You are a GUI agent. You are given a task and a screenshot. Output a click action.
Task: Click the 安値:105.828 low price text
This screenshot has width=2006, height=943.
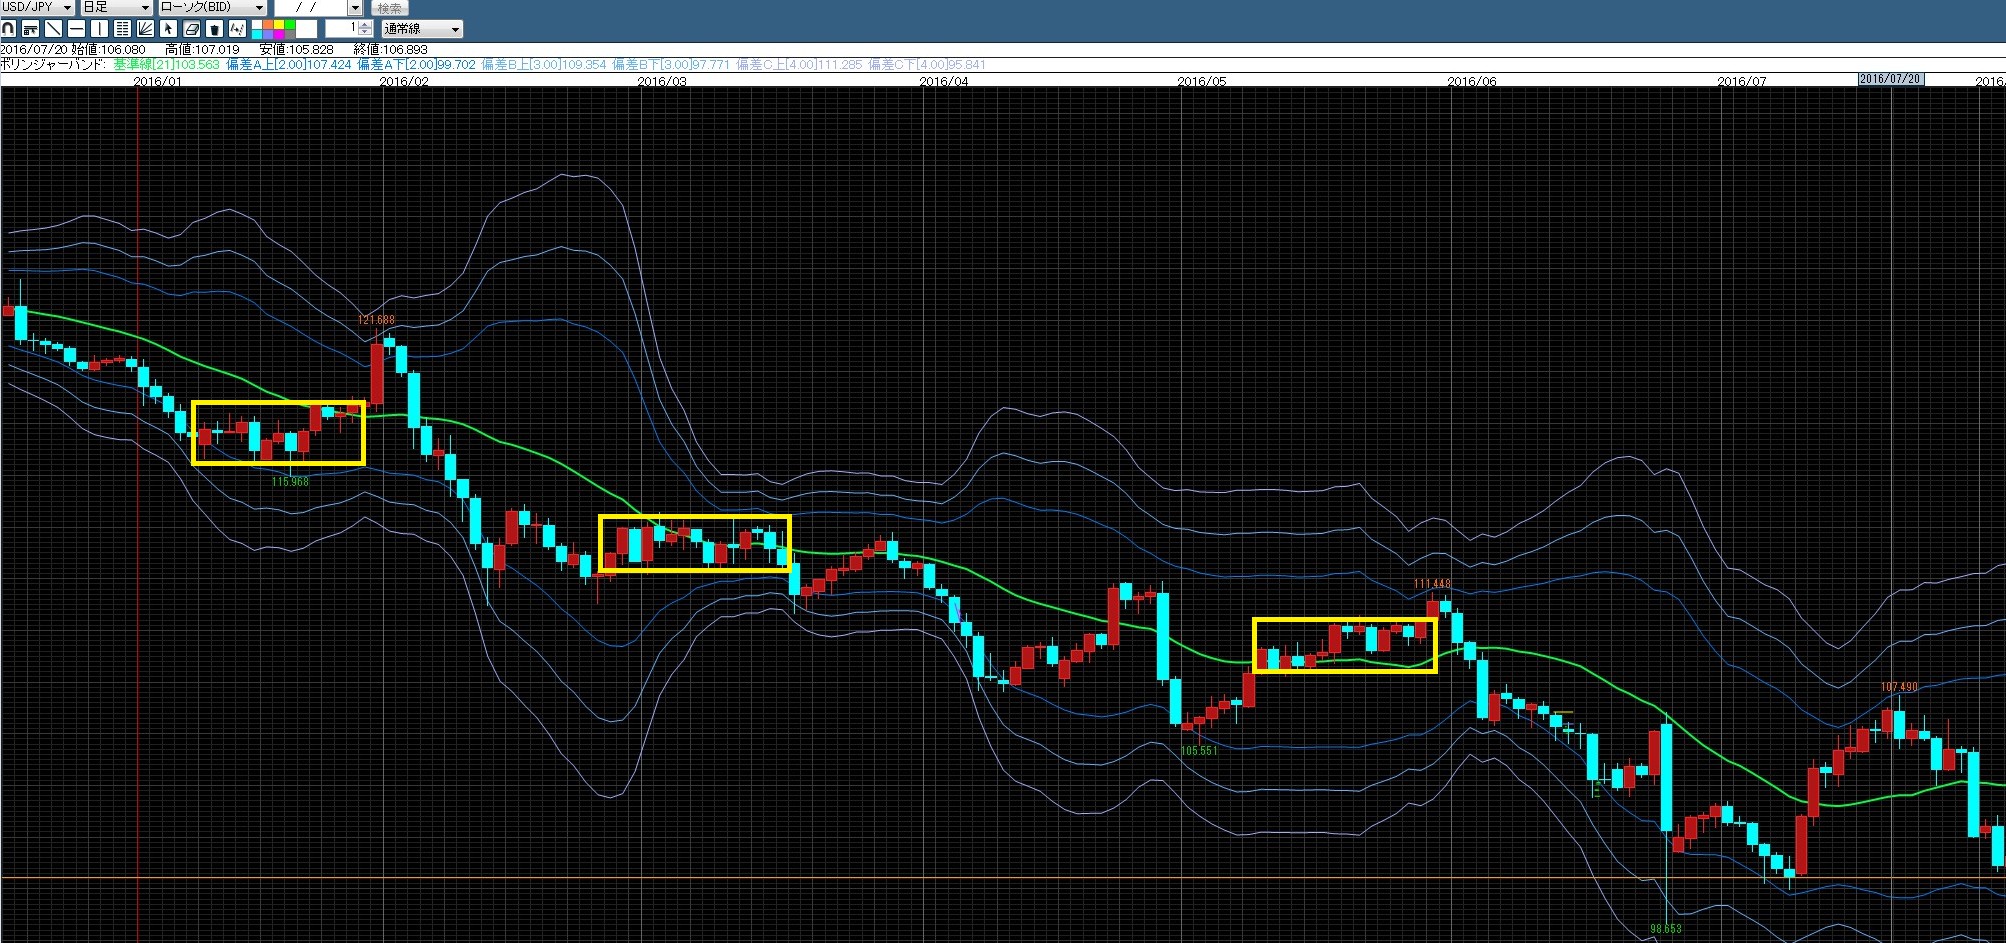click(x=296, y=49)
